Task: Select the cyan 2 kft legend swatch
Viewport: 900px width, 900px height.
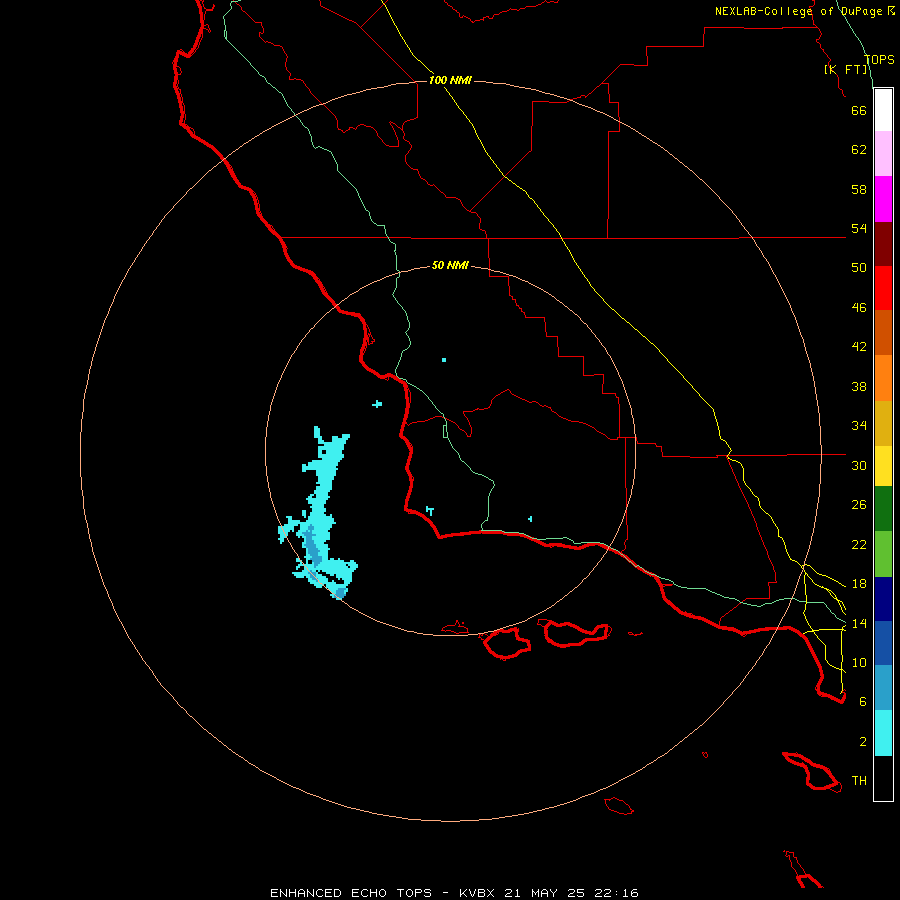Action: [x=883, y=733]
